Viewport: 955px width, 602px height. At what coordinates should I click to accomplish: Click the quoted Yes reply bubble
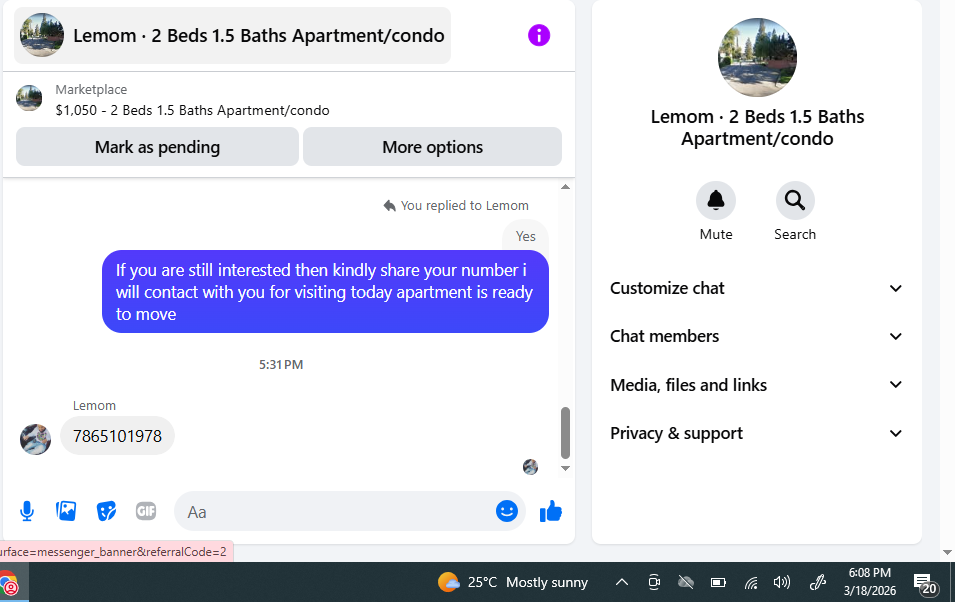525,236
